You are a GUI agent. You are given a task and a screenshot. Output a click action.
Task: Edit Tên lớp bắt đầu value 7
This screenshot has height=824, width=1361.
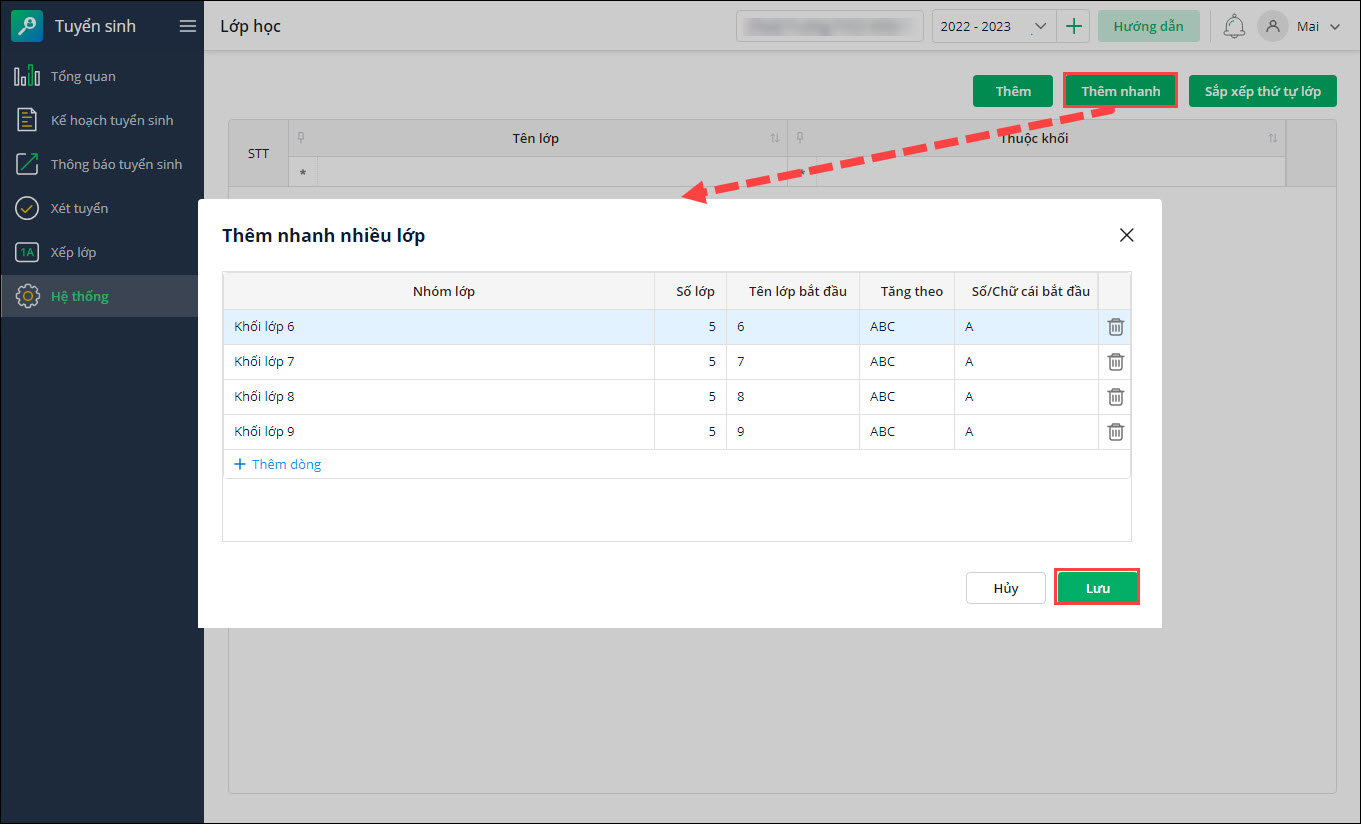tap(793, 362)
